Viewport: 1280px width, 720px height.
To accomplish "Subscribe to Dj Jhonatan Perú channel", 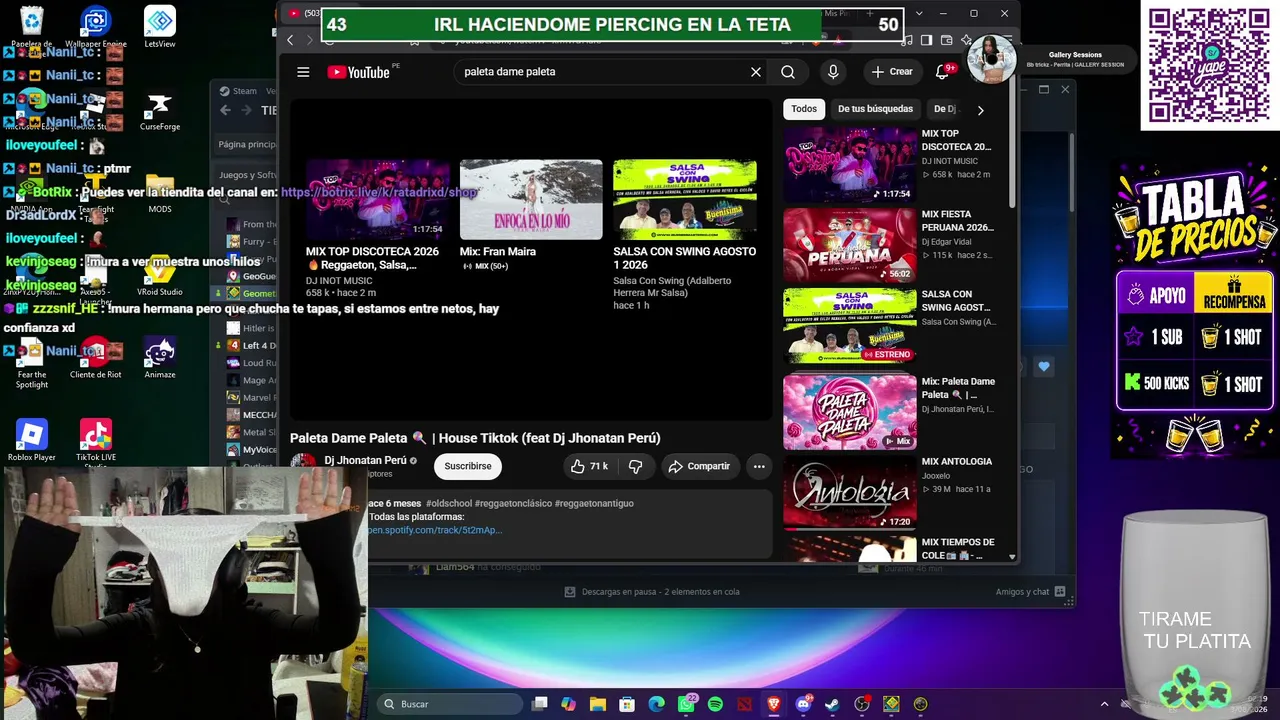I will pyautogui.click(x=468, y=466).
